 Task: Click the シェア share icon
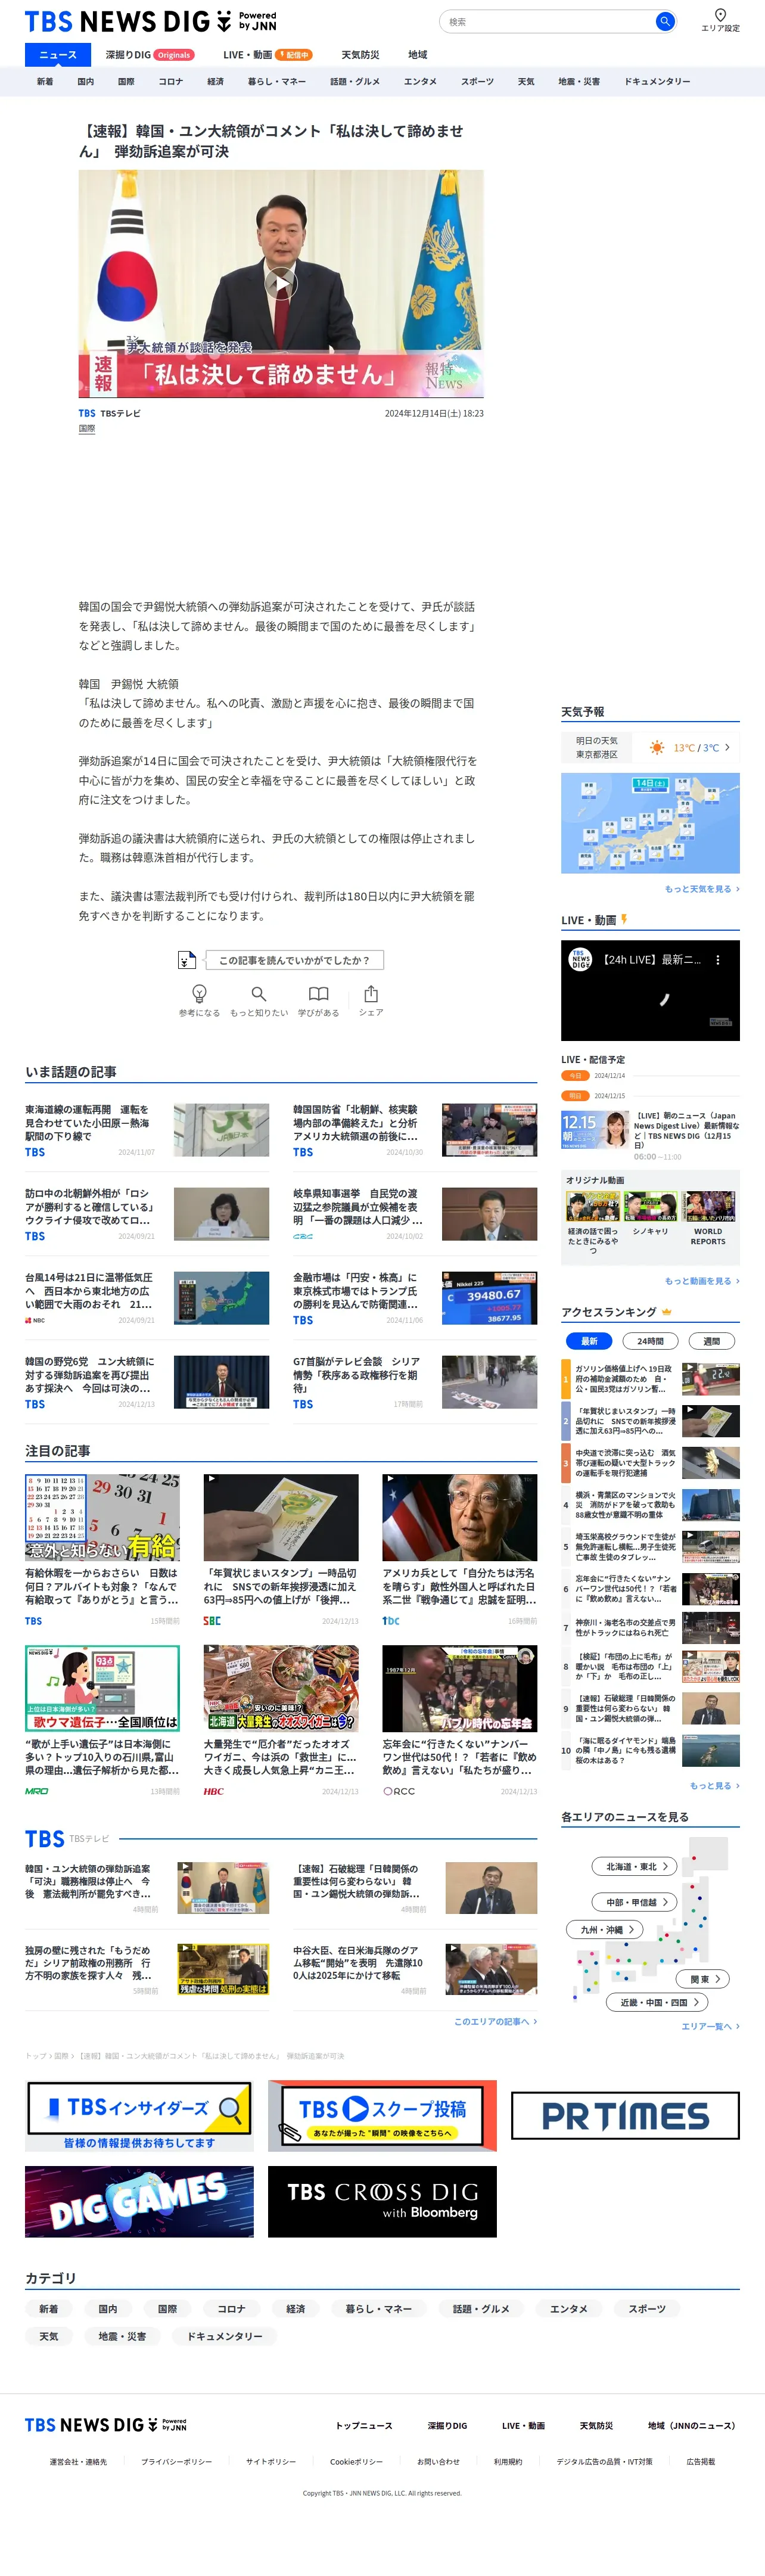[371, 993]
